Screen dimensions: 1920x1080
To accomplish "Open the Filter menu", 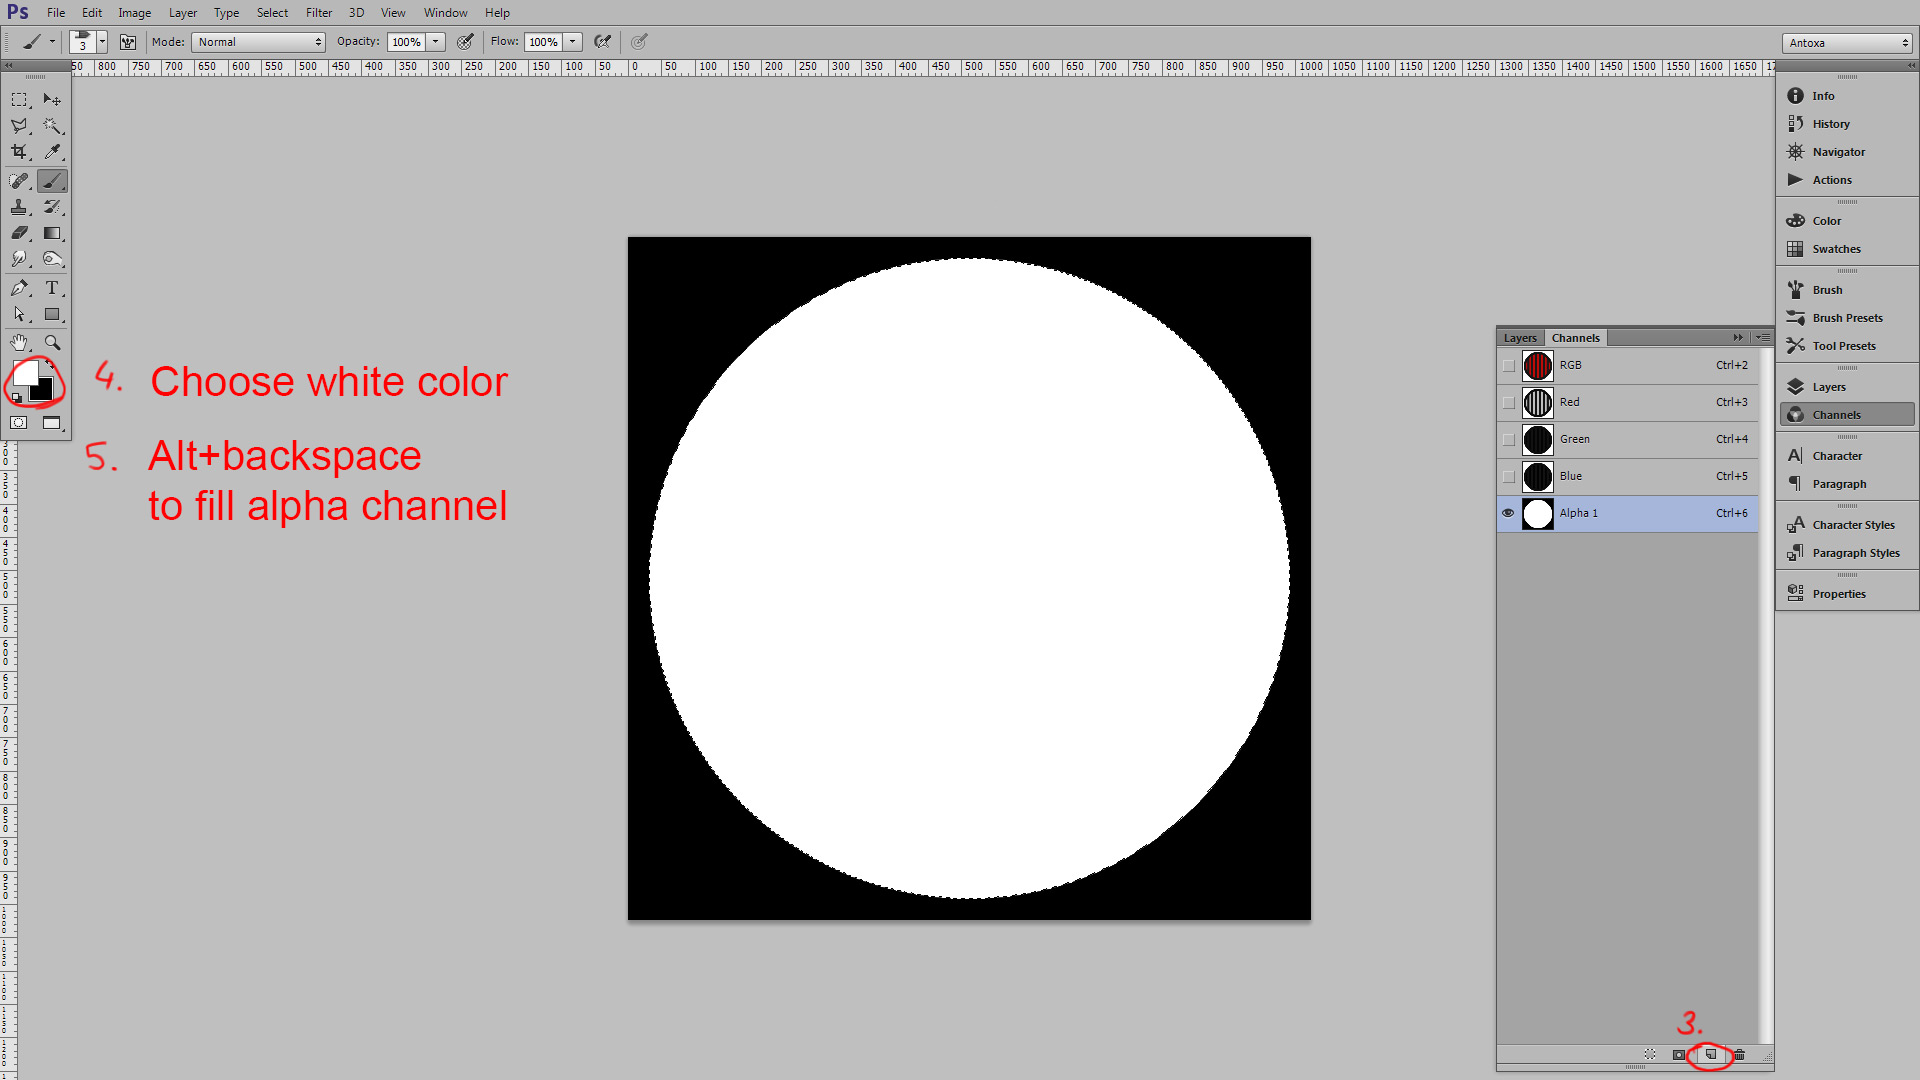I will click(x=319, y=13).
